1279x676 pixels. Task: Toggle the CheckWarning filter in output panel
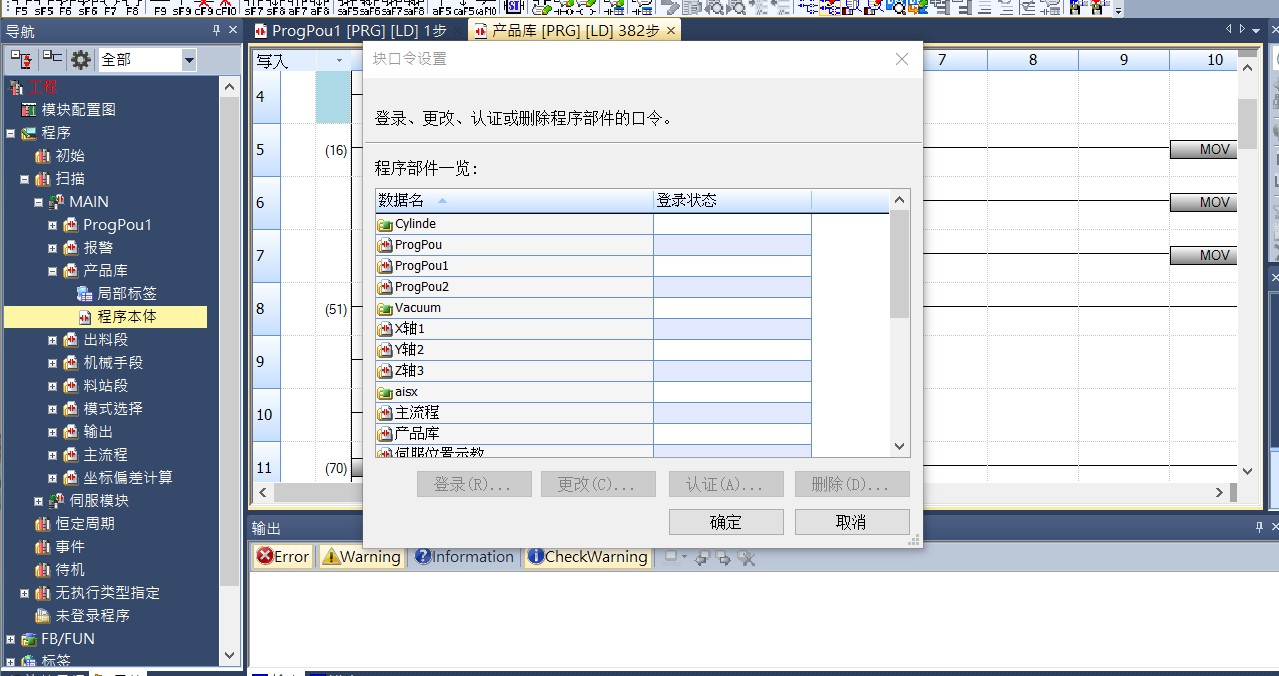[588, 557]
